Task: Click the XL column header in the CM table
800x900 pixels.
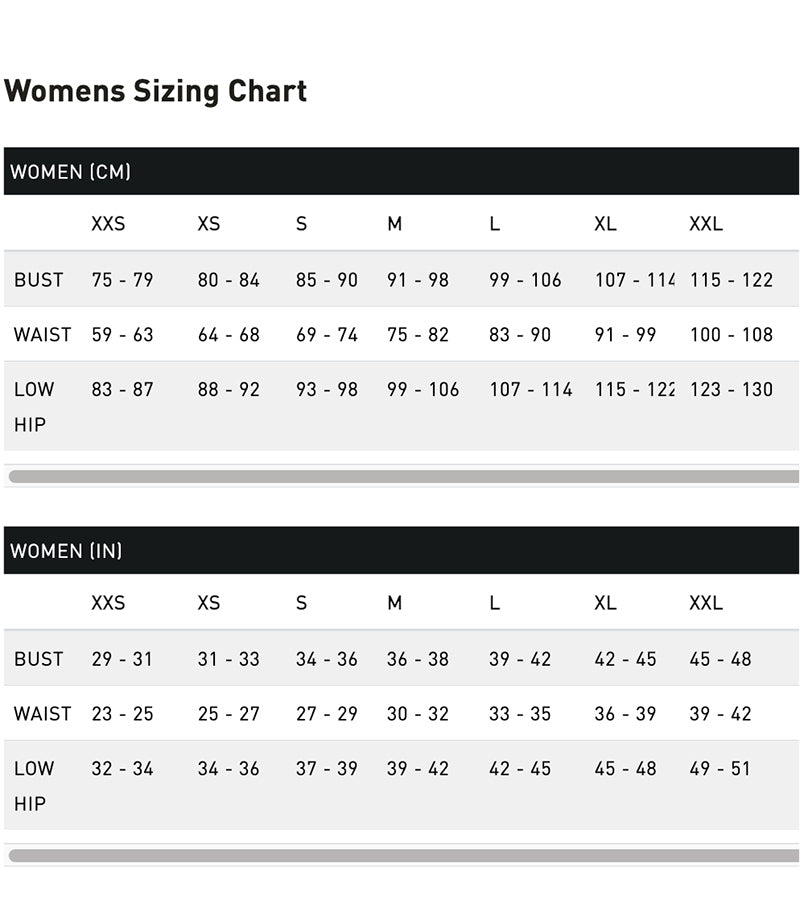Action: 605,224
